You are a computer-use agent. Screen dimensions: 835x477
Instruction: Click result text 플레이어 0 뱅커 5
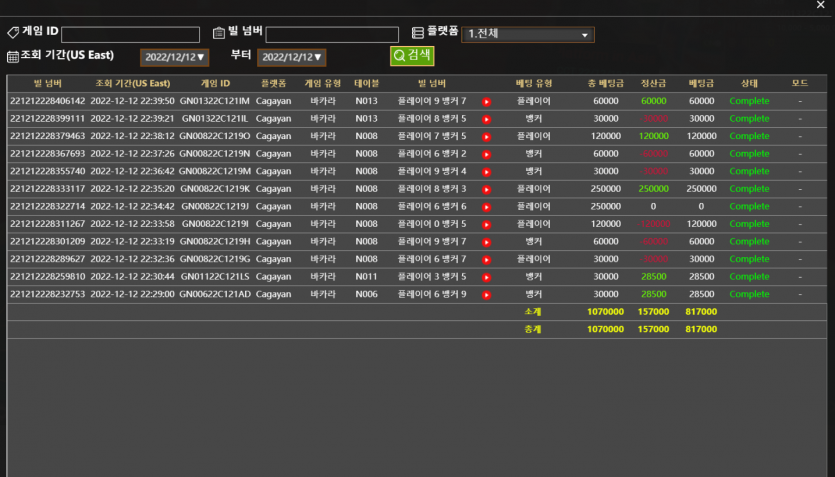pos(432,224)
